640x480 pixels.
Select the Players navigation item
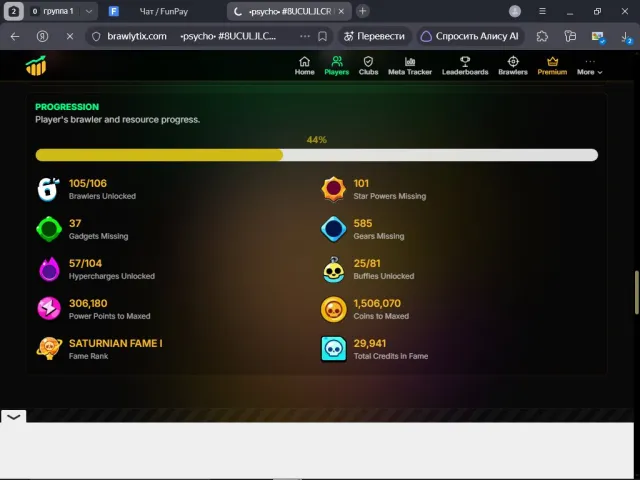pos(337,66)
